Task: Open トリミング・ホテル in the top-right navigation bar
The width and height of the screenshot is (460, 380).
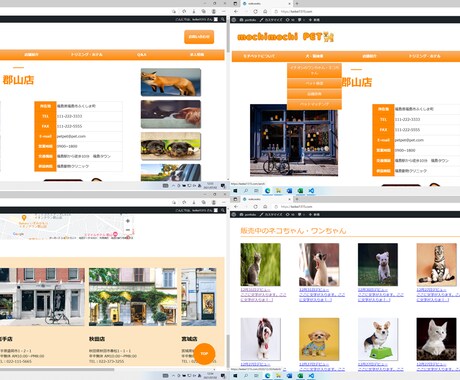Action: click(424, 56)
